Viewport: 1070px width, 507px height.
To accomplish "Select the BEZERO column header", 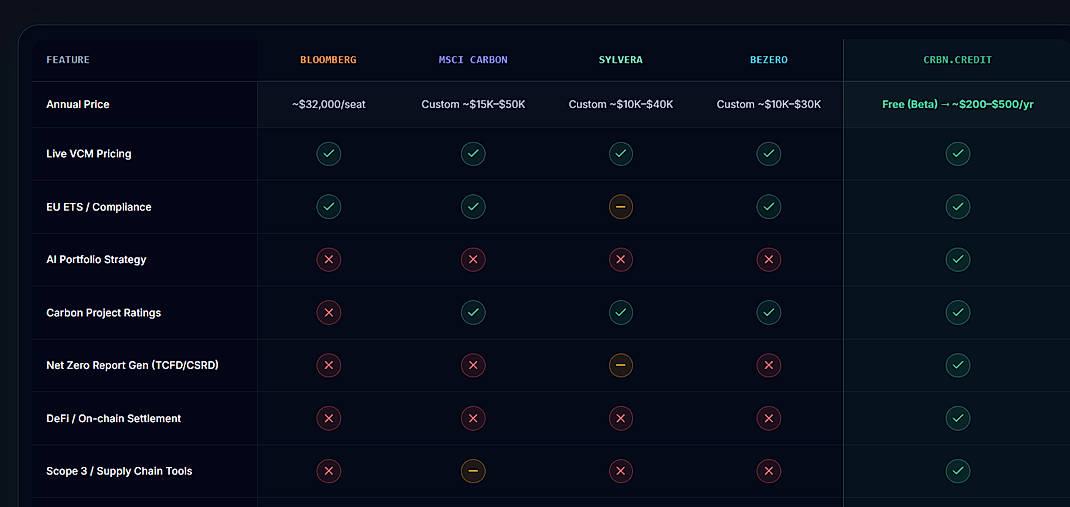I will 768,60.
